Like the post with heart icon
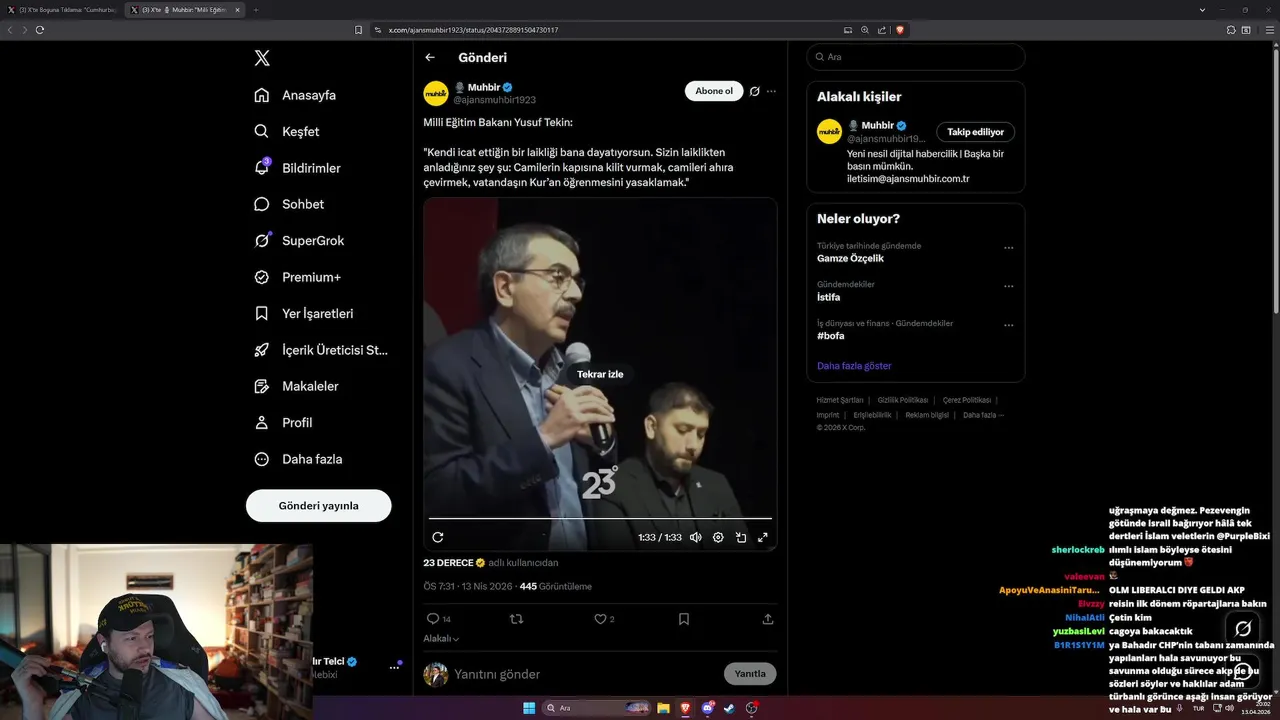This screenshot has width=1280, height=720. pyautogui.click(x=604, y=619)
